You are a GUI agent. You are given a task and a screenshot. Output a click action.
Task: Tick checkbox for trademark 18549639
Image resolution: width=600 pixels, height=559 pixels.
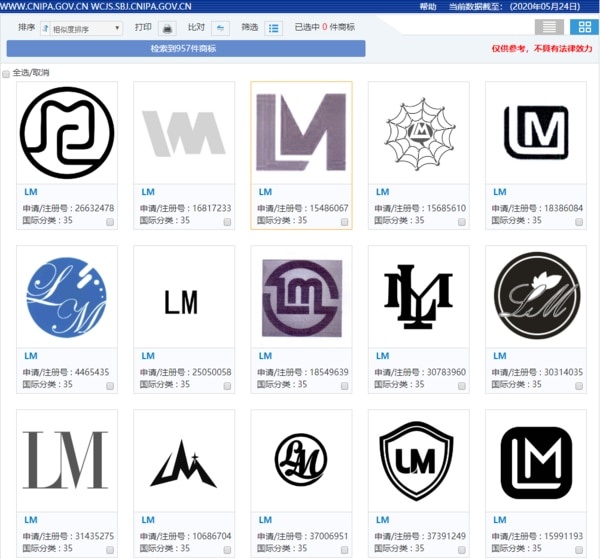pos(344,386)
